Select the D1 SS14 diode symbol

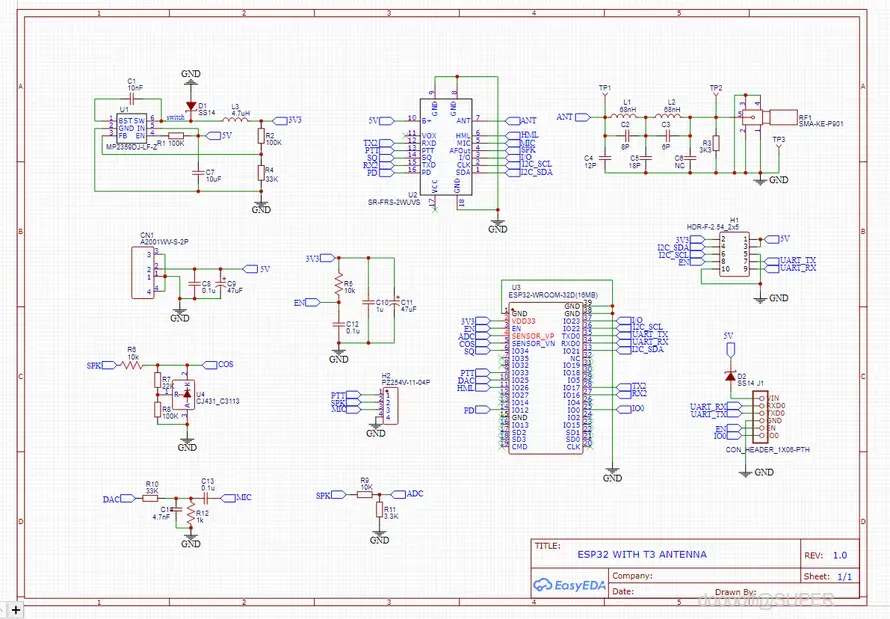(191, 106)
